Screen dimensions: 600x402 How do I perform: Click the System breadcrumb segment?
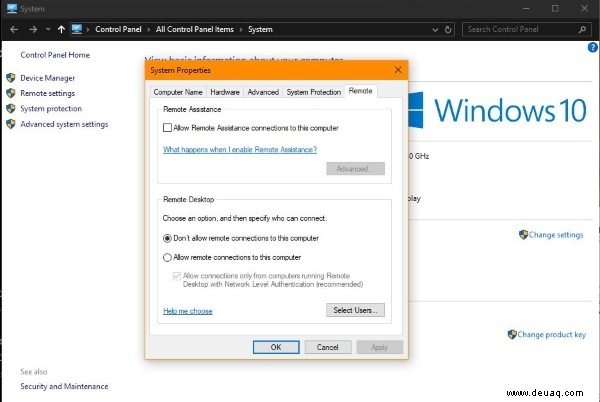(x=260, y=29)
